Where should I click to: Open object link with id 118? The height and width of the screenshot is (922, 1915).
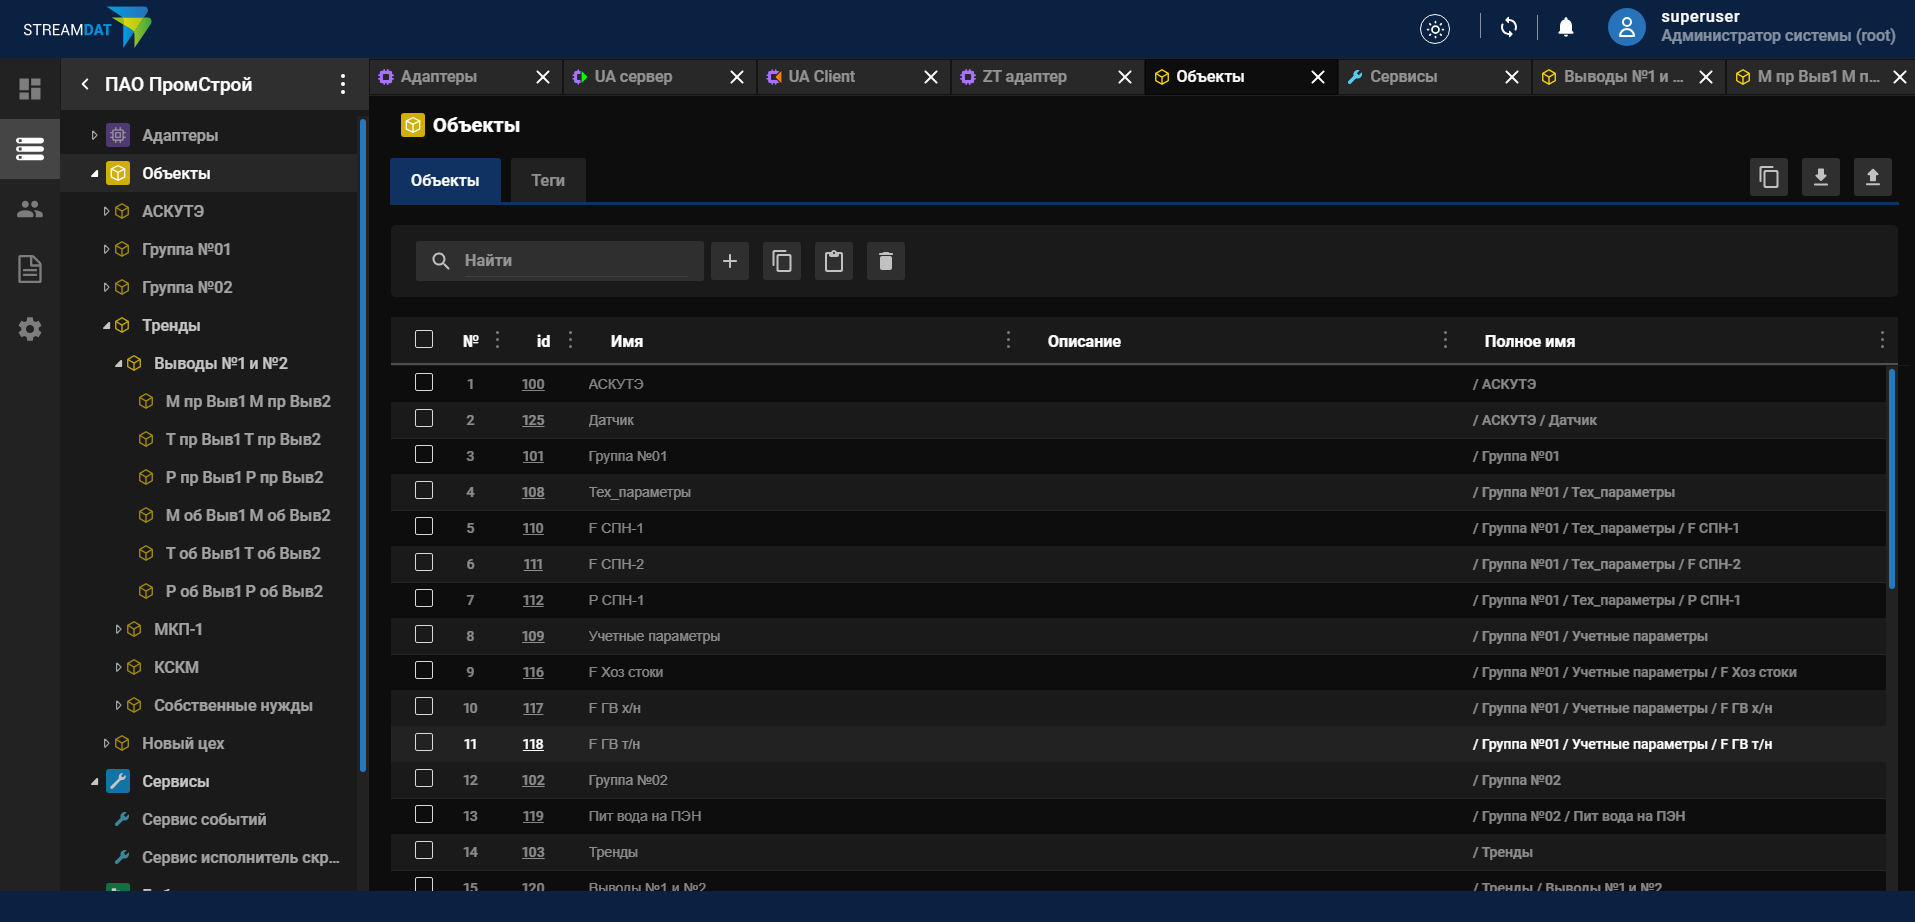click(x=532, y=743)
